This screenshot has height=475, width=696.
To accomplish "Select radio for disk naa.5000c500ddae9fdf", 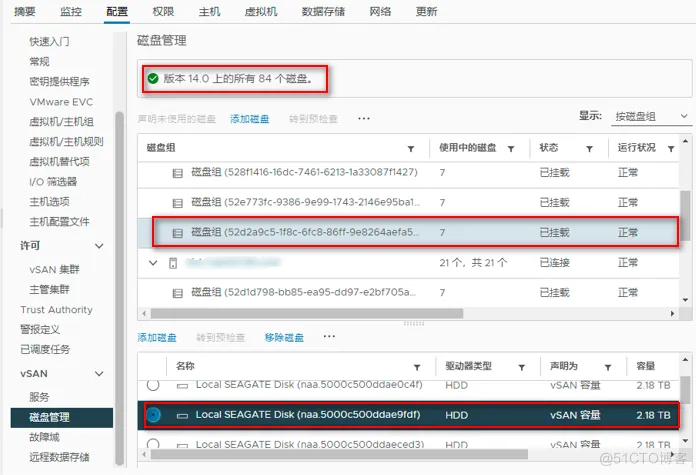I will [153, 415].
